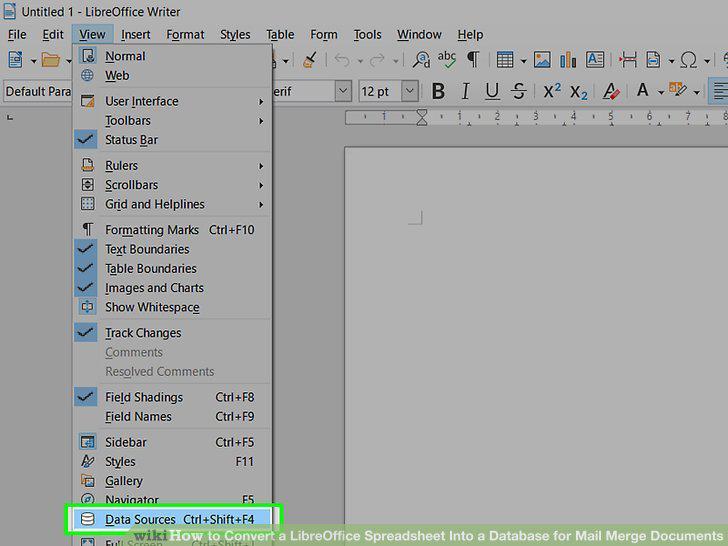Click the Clear Direct Formatting icon
The image size is (728, 546).
(611, 91)
